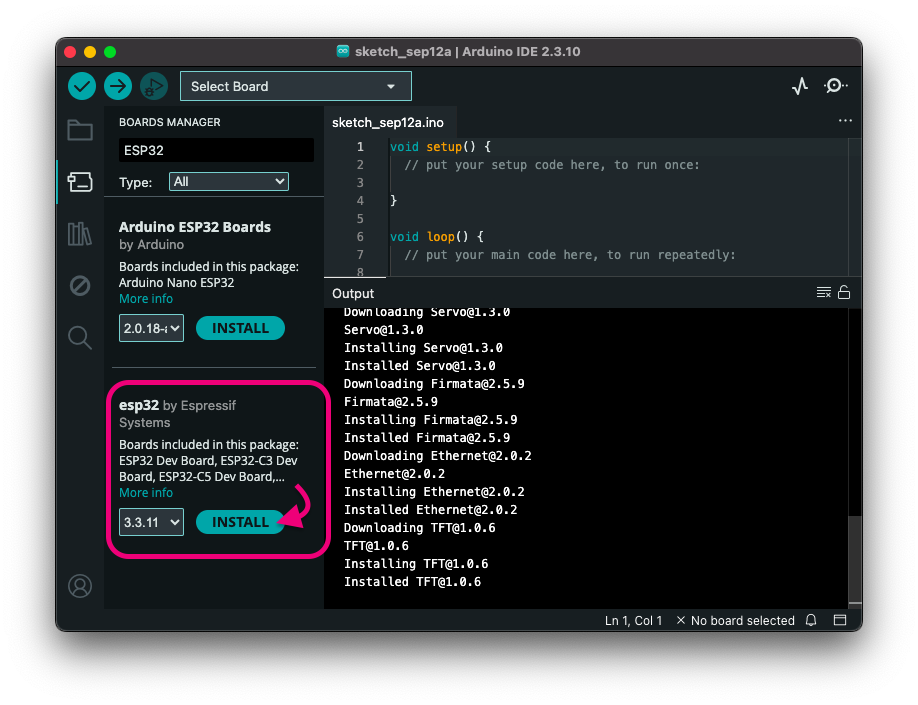Click code line void loop() {

click(437, 237)
